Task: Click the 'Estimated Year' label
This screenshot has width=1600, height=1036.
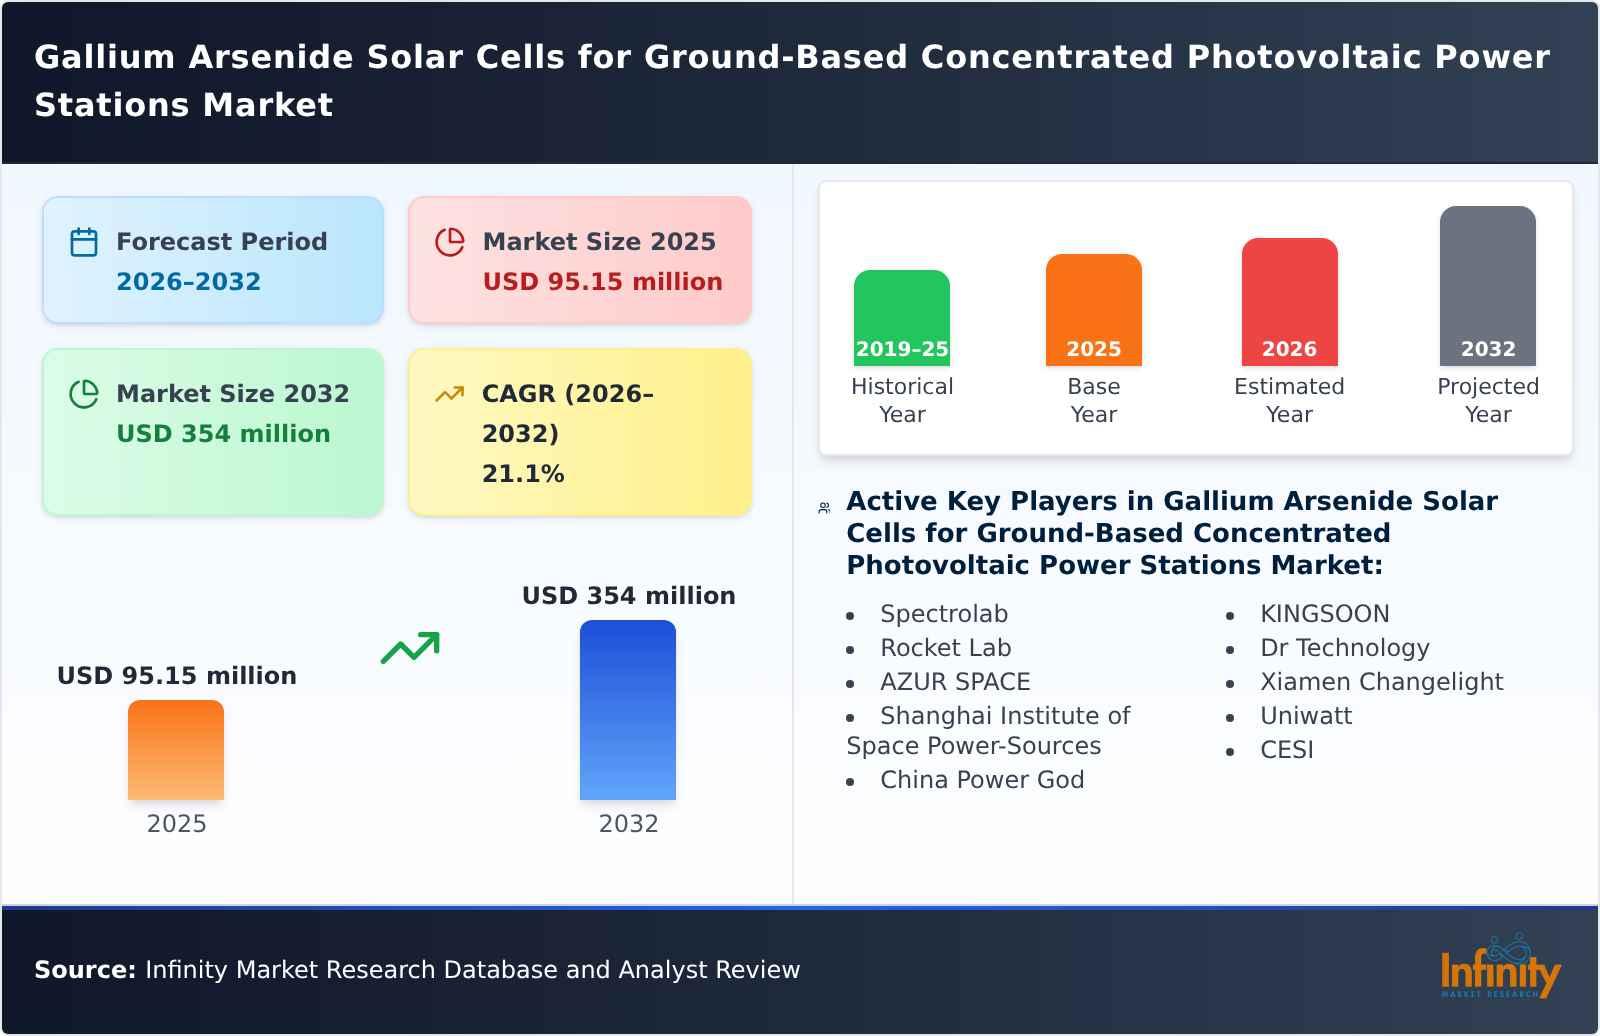Action: [1290, 400]
